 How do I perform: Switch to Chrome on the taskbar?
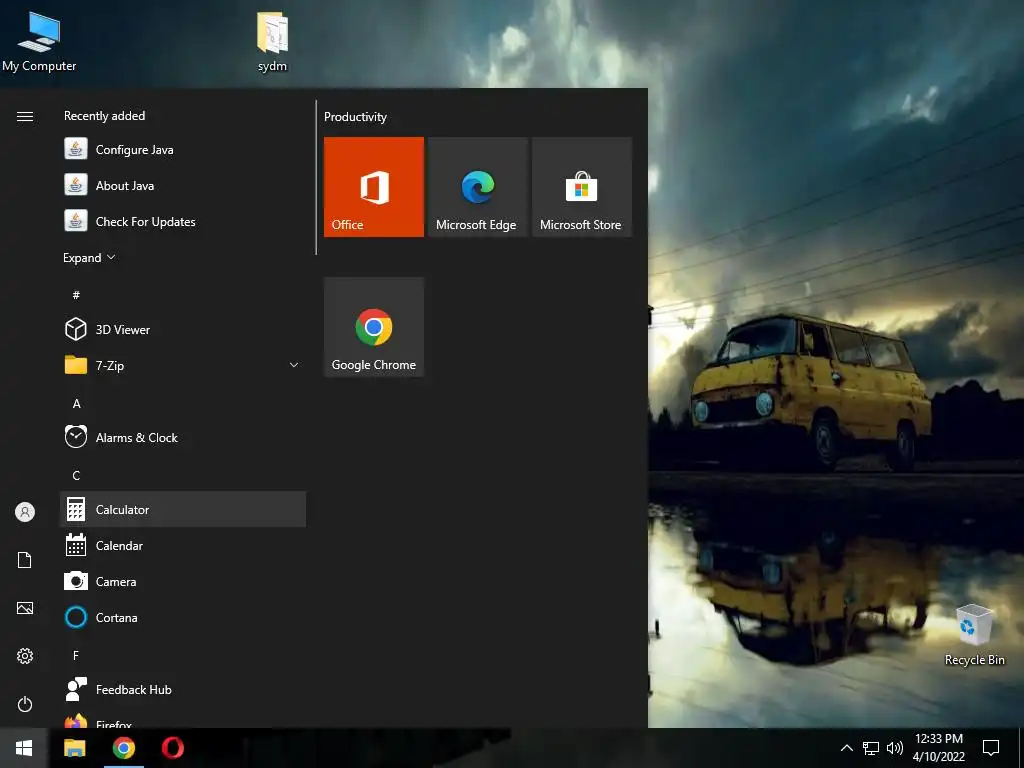tap(123, 748)
